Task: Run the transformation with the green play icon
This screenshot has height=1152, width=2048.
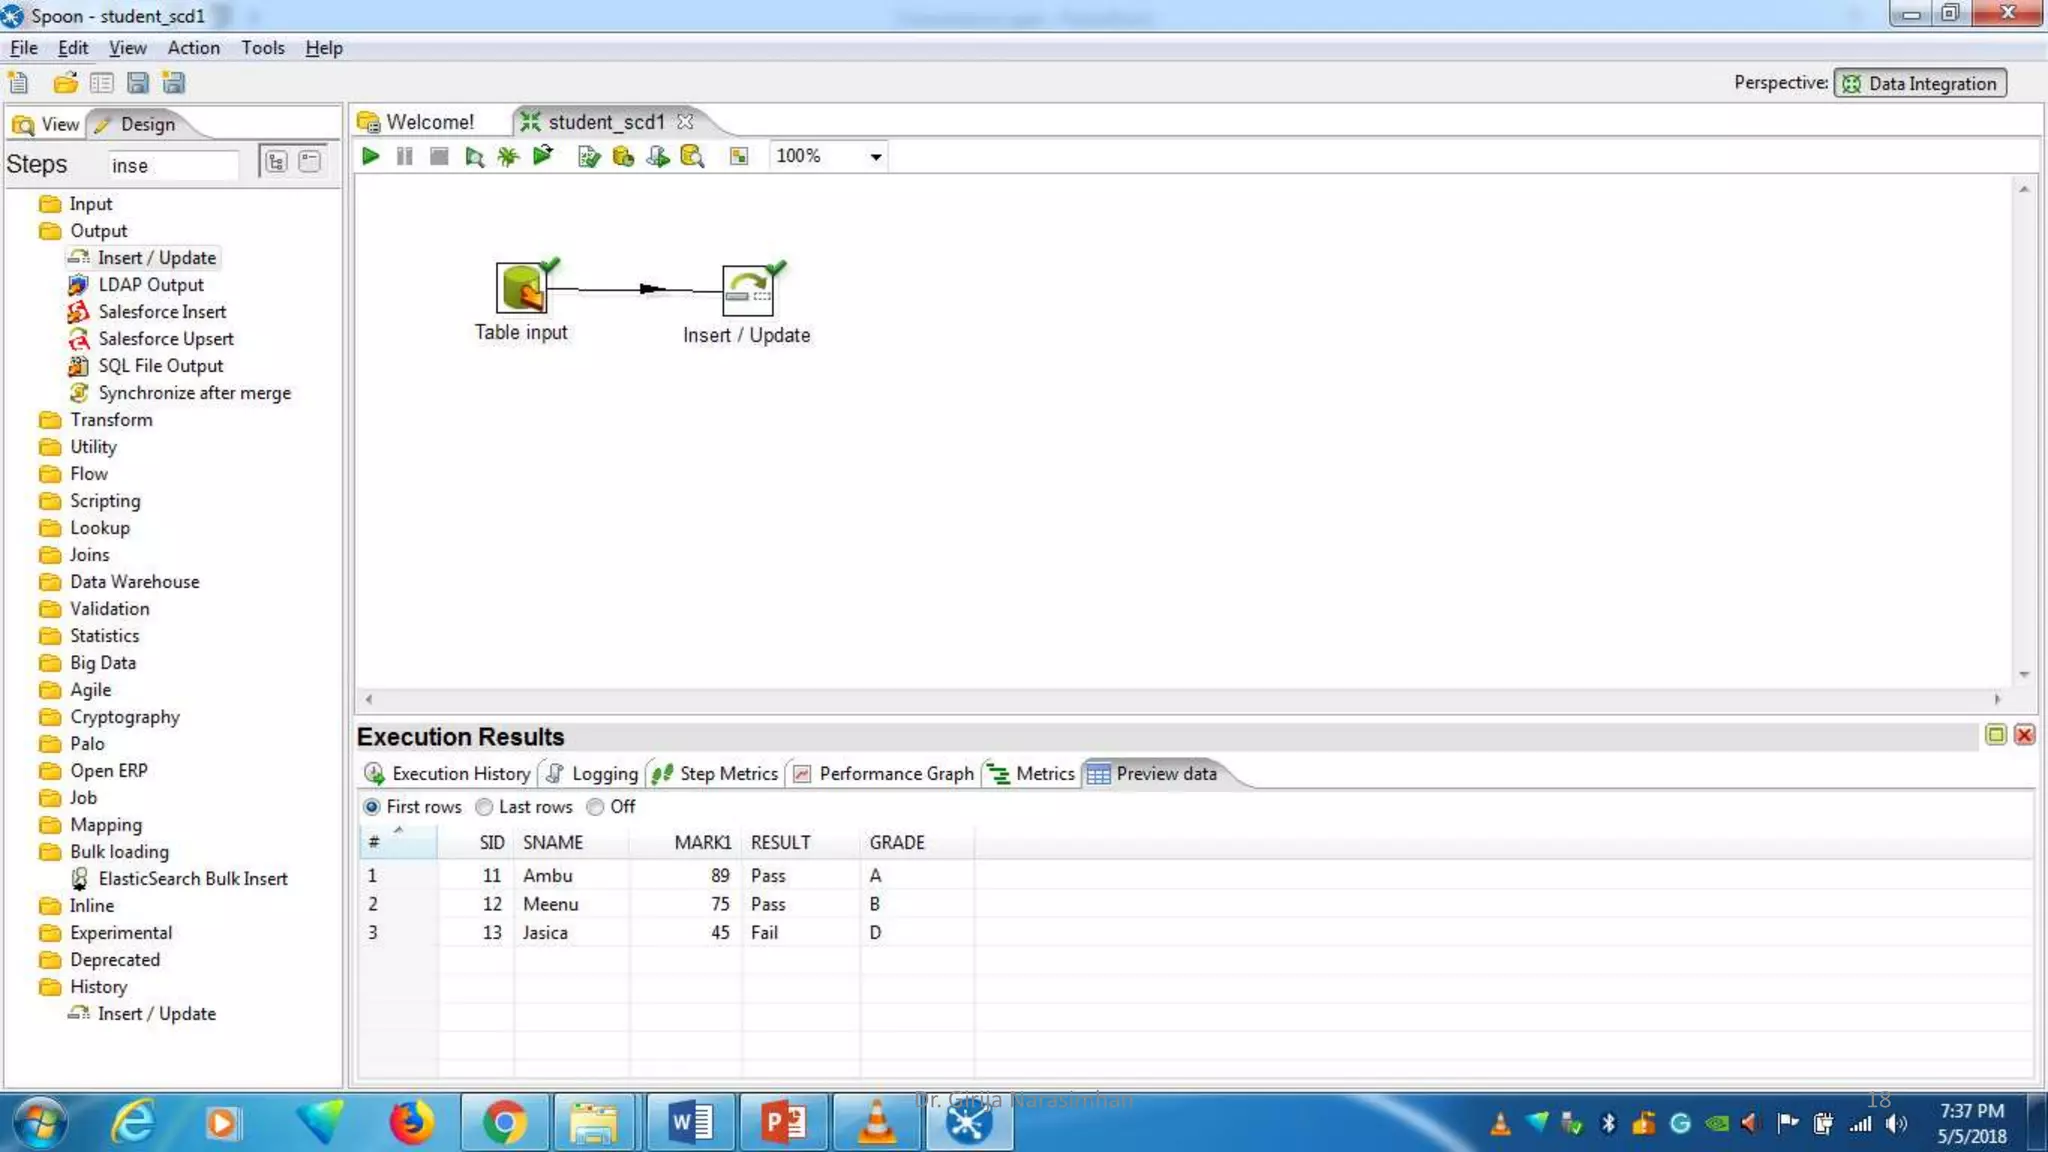Action: click(x=370, y=156)
